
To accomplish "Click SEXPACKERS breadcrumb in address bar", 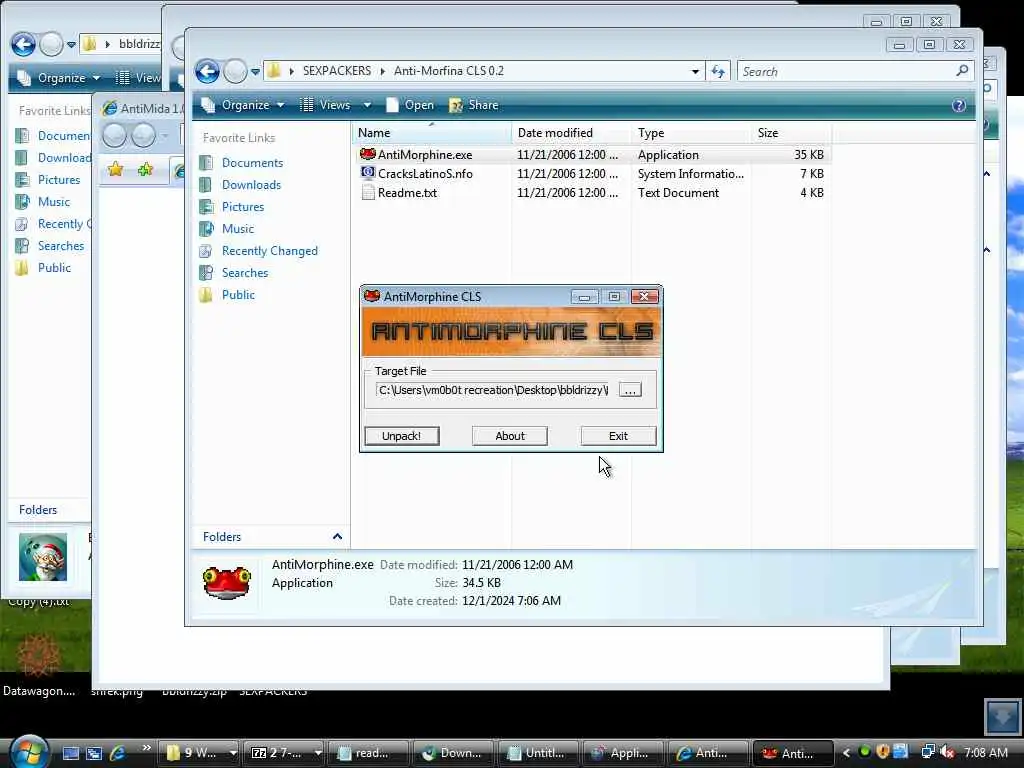I will click(x=336, y=71).
